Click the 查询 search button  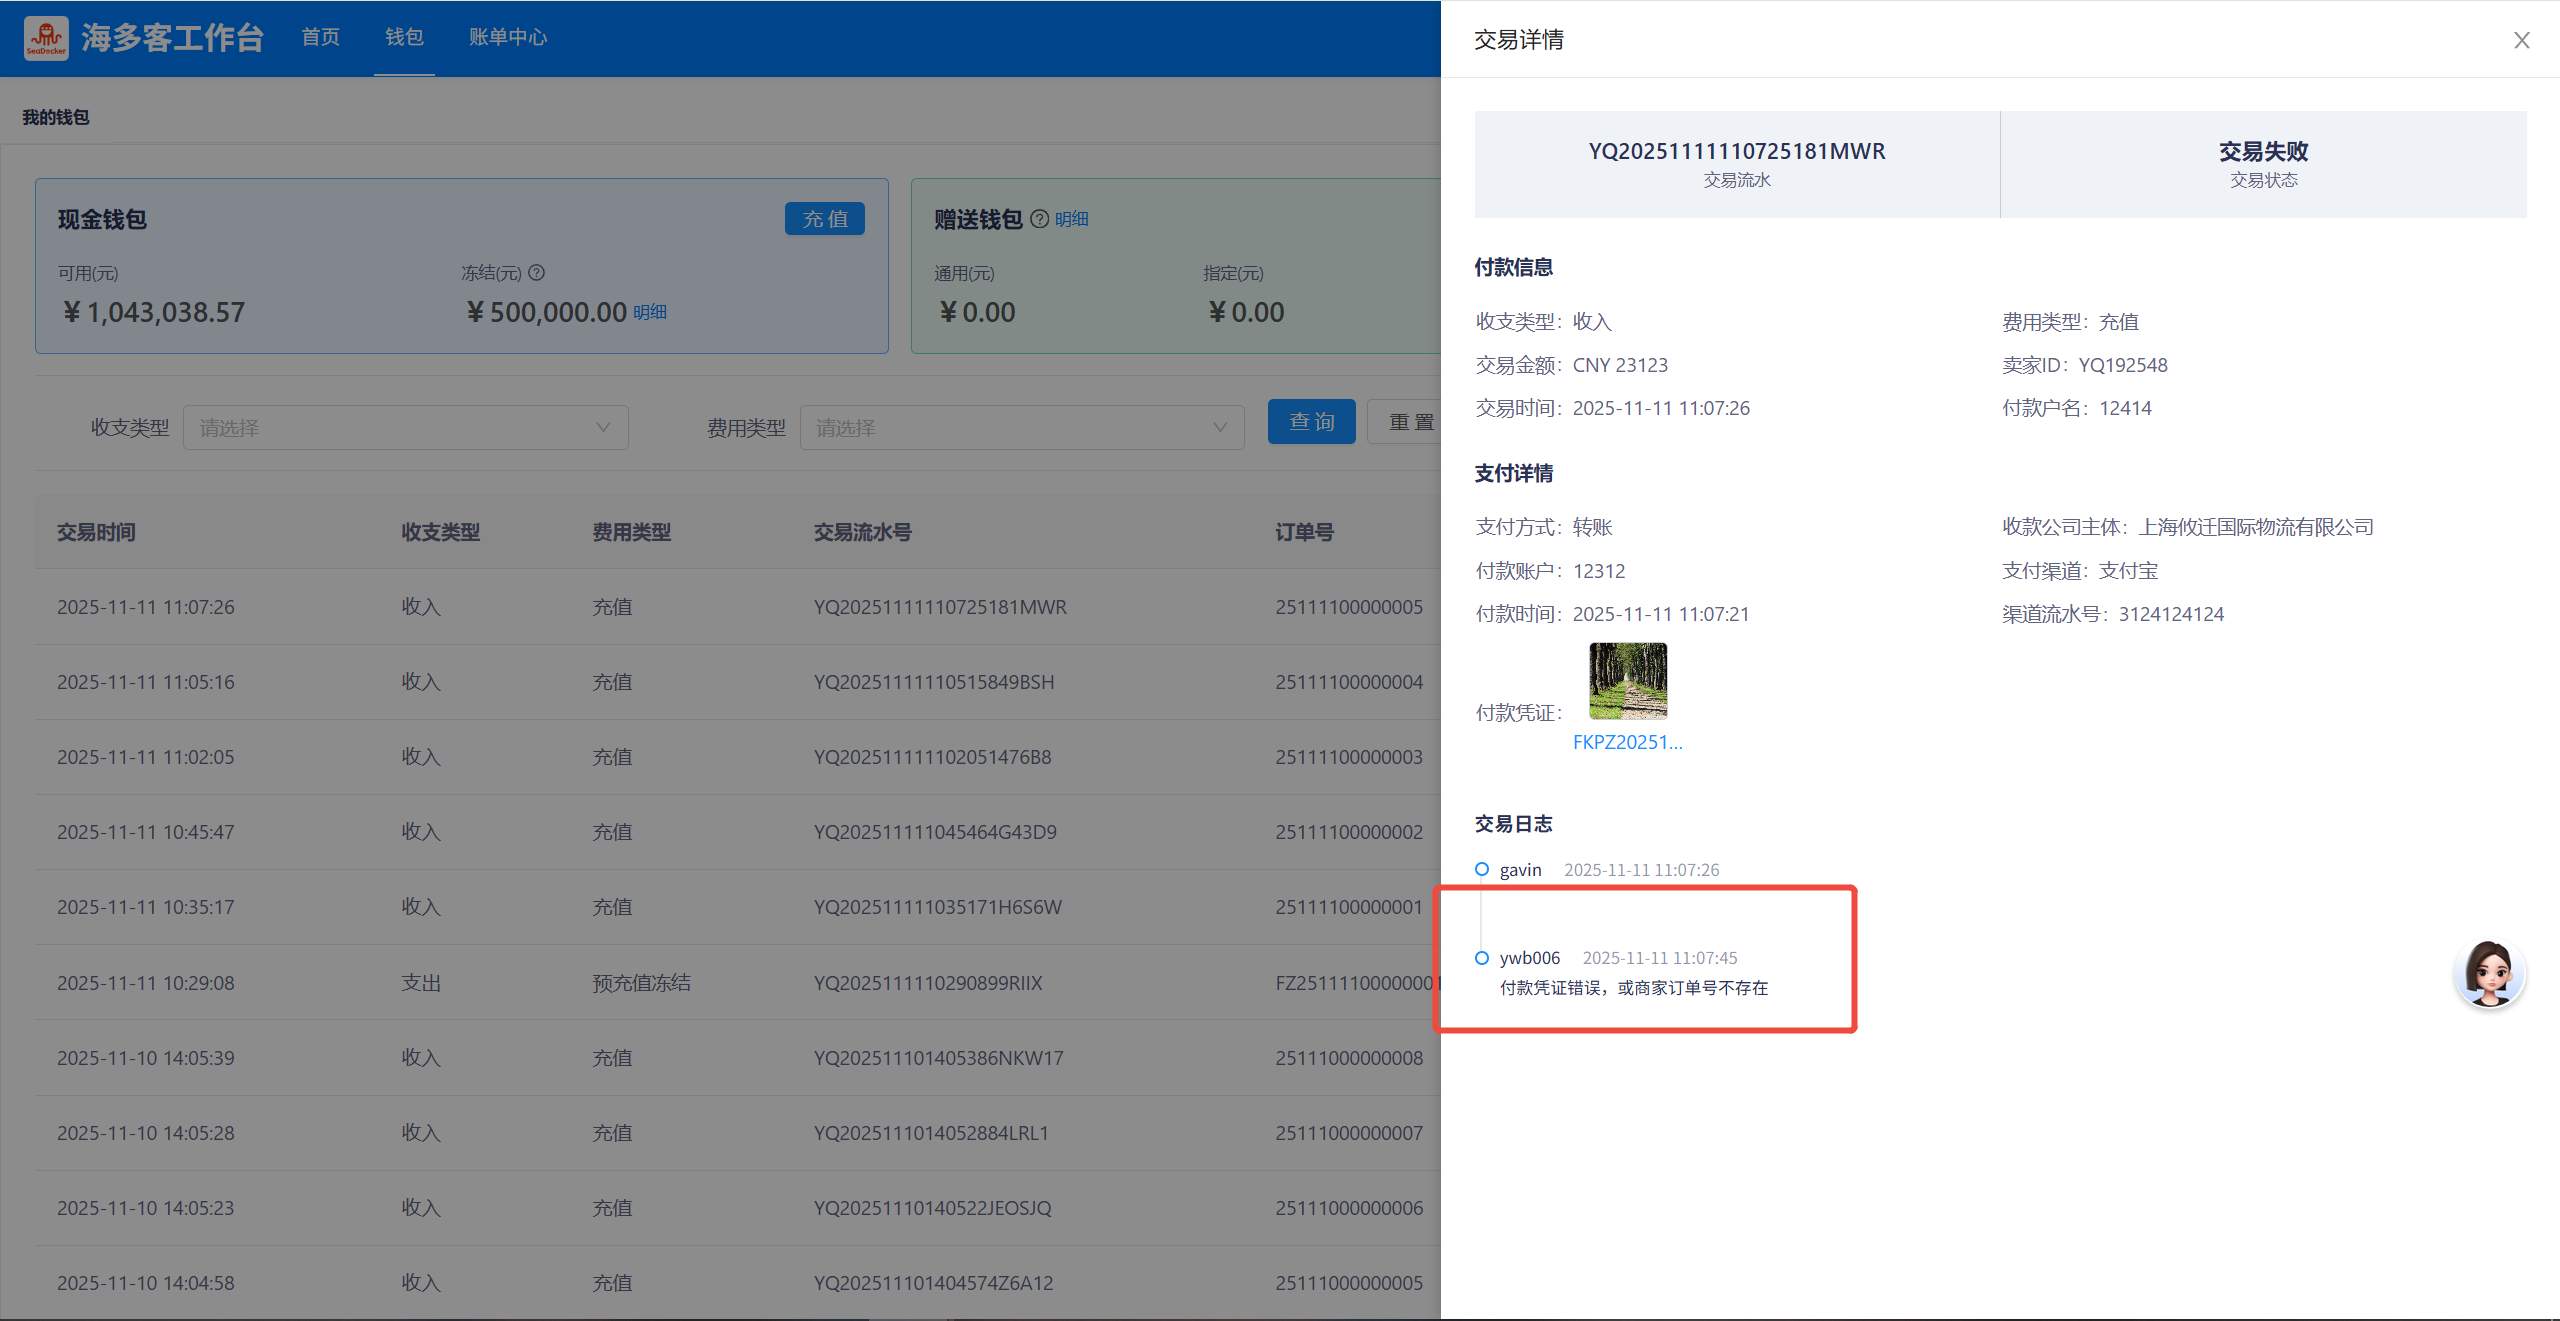[x=1311, y=422]
